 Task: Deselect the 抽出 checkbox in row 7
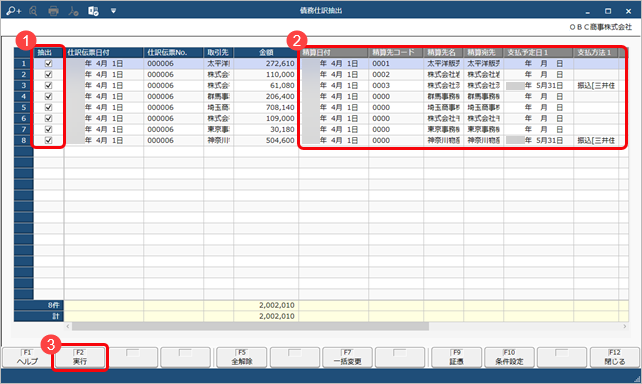click(48, 129)
